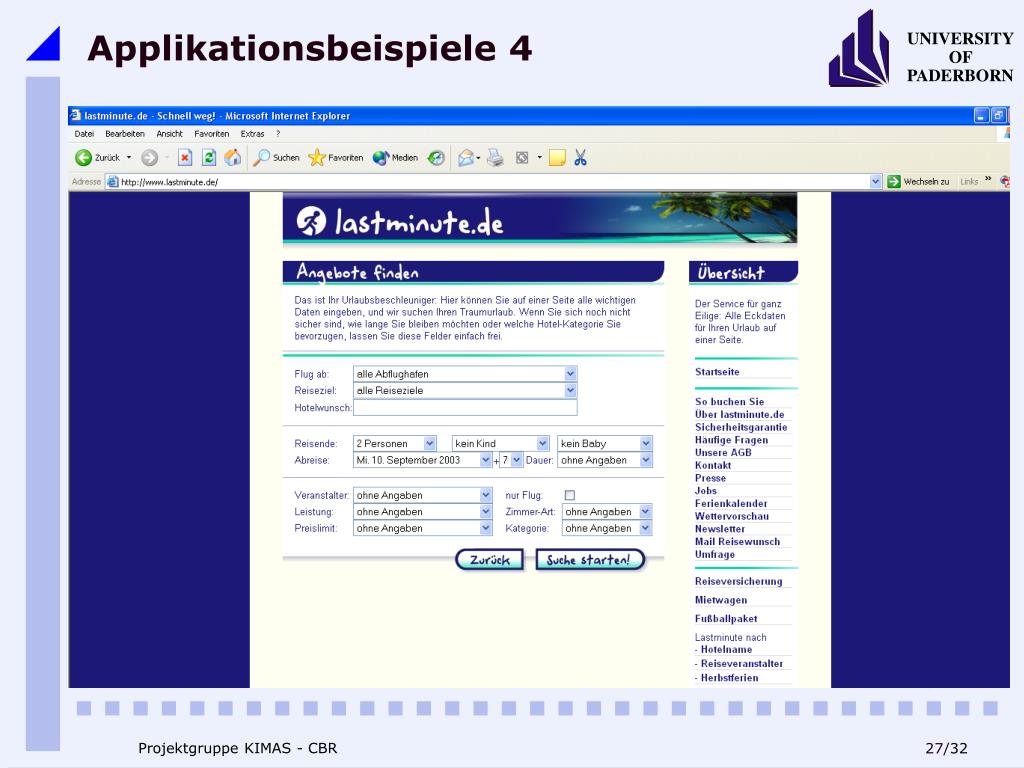Open the Dauer duration dropdown

pos(646,460)
